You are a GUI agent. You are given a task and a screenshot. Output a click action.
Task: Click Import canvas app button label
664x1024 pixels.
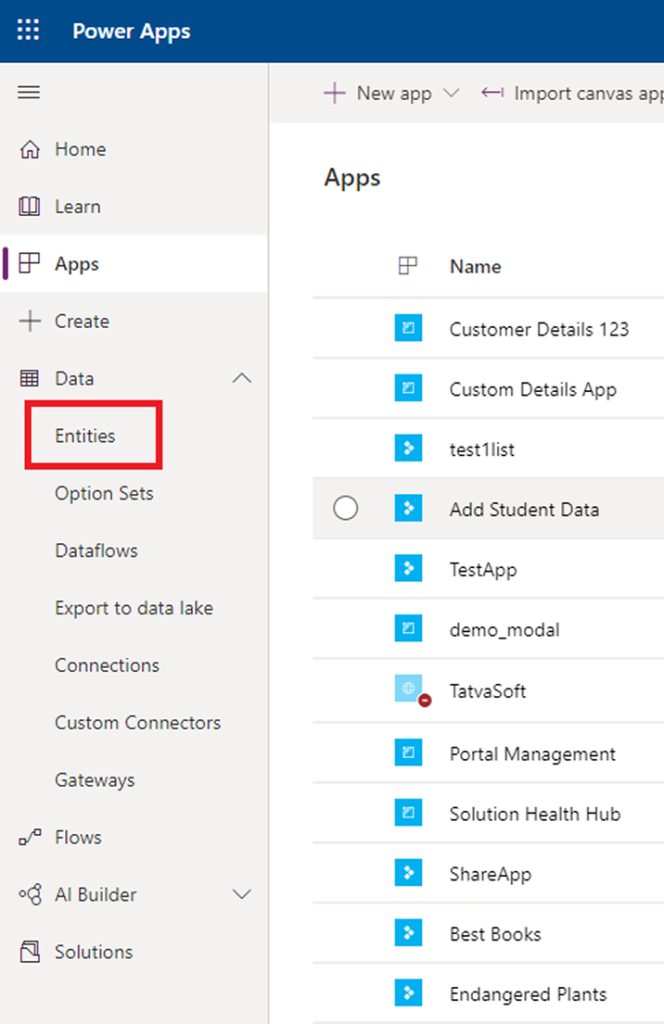pyautogui.click(x=589, y=94)
